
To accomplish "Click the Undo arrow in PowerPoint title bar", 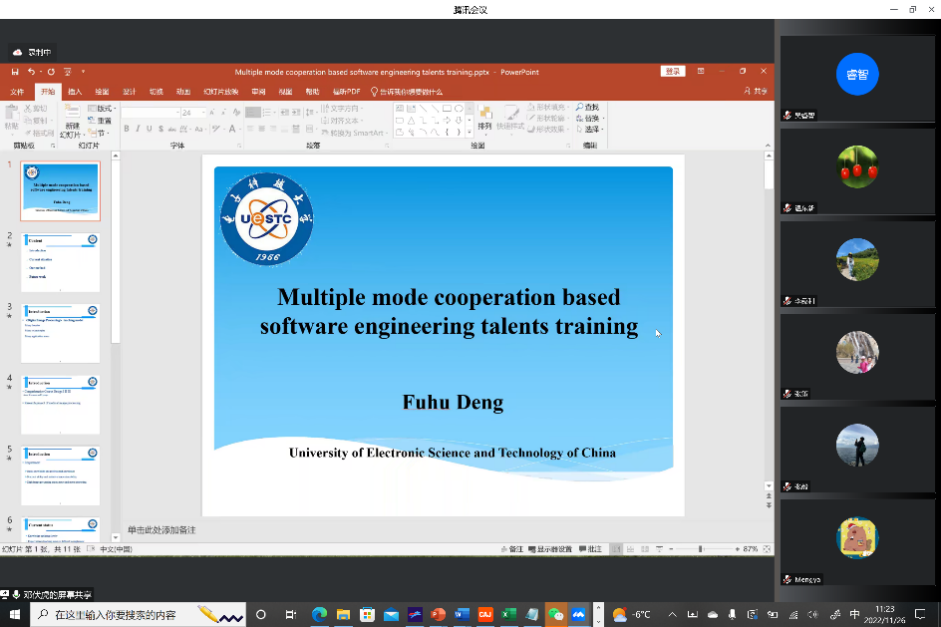I will [32, 72].
